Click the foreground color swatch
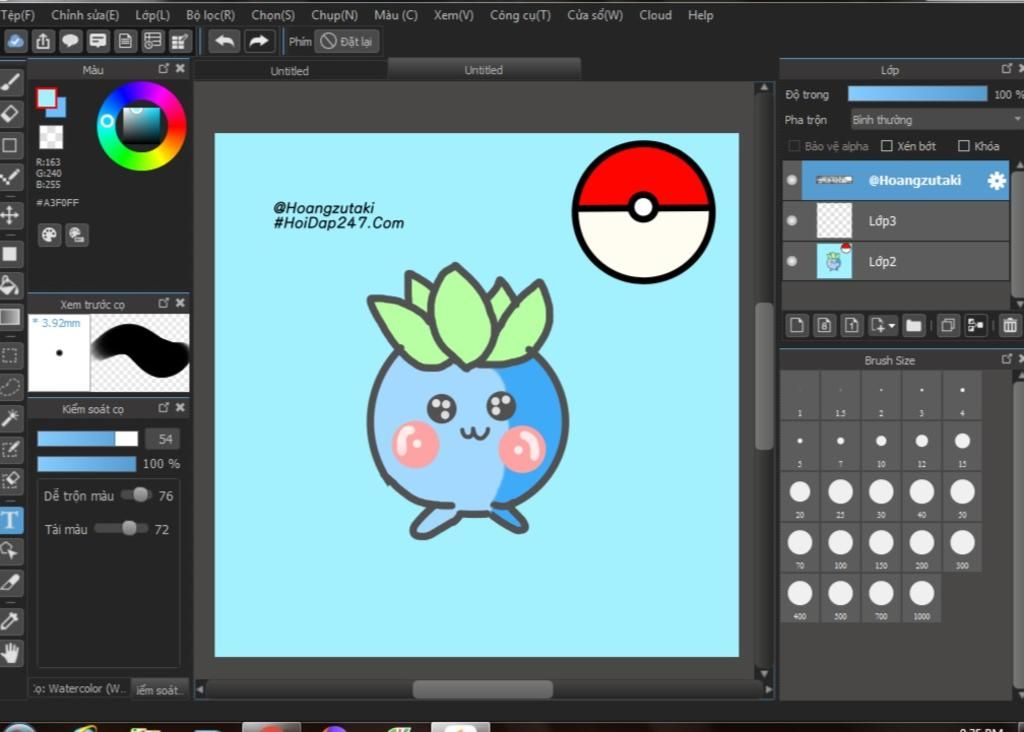Screen dimensions: 1024x732 [x=46, y=99]
